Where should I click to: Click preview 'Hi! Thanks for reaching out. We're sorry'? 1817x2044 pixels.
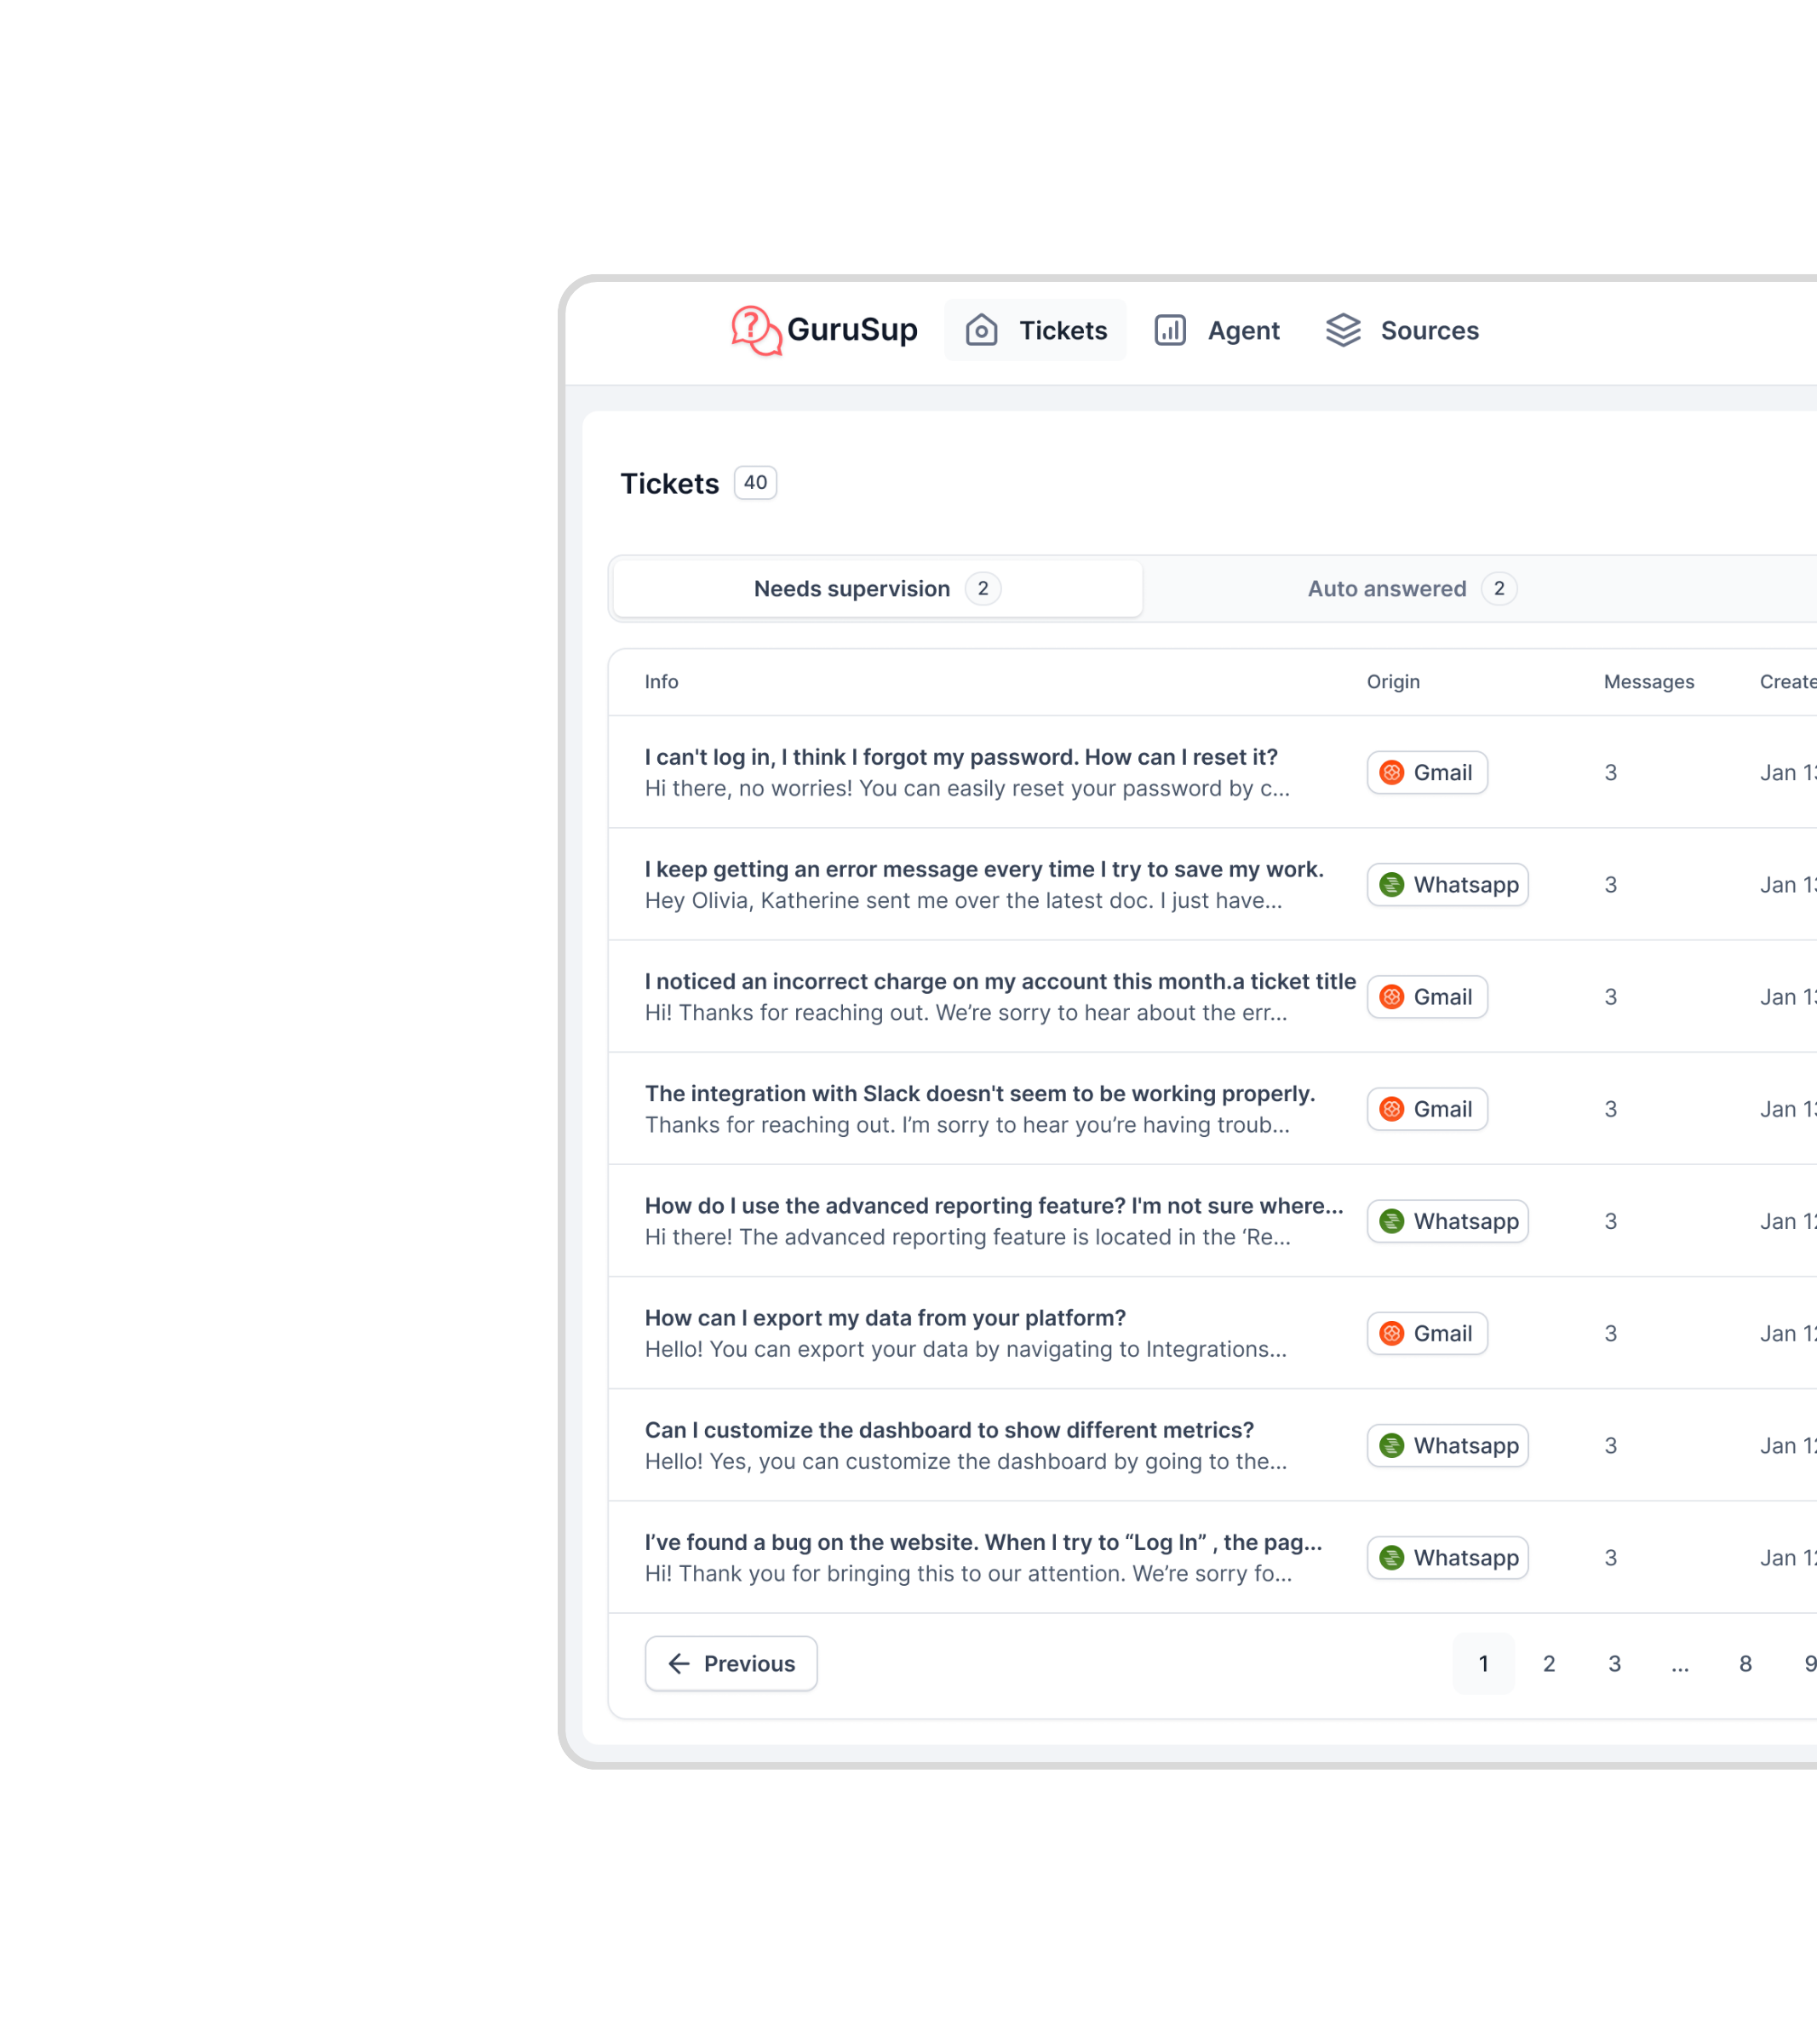point(966,1012)
